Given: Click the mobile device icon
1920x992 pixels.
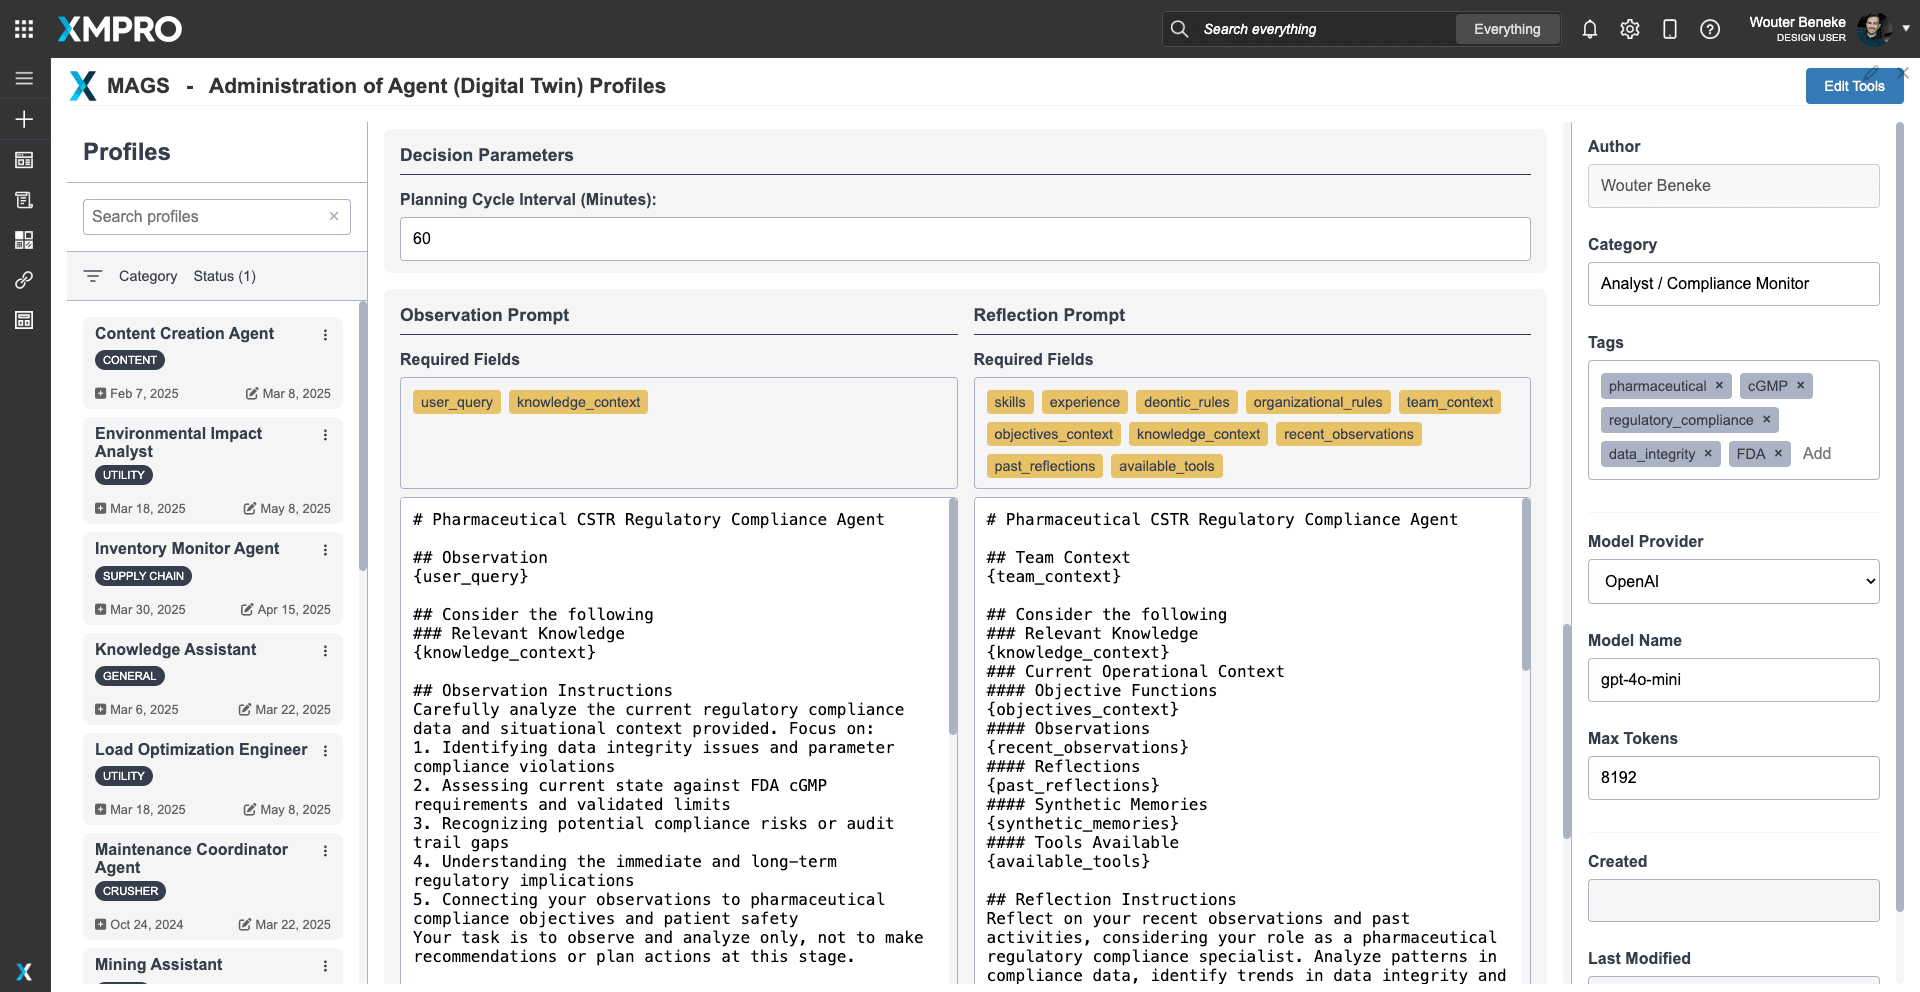Looking at the screenshot, I should [1669, 29].
